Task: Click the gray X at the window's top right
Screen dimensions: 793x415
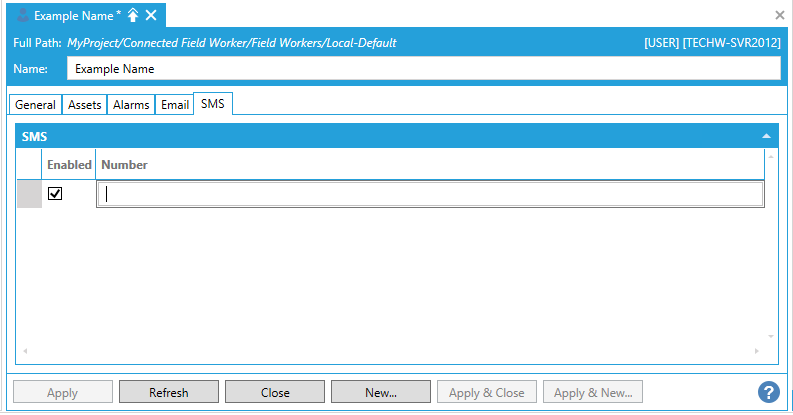Action: [780, 15]
